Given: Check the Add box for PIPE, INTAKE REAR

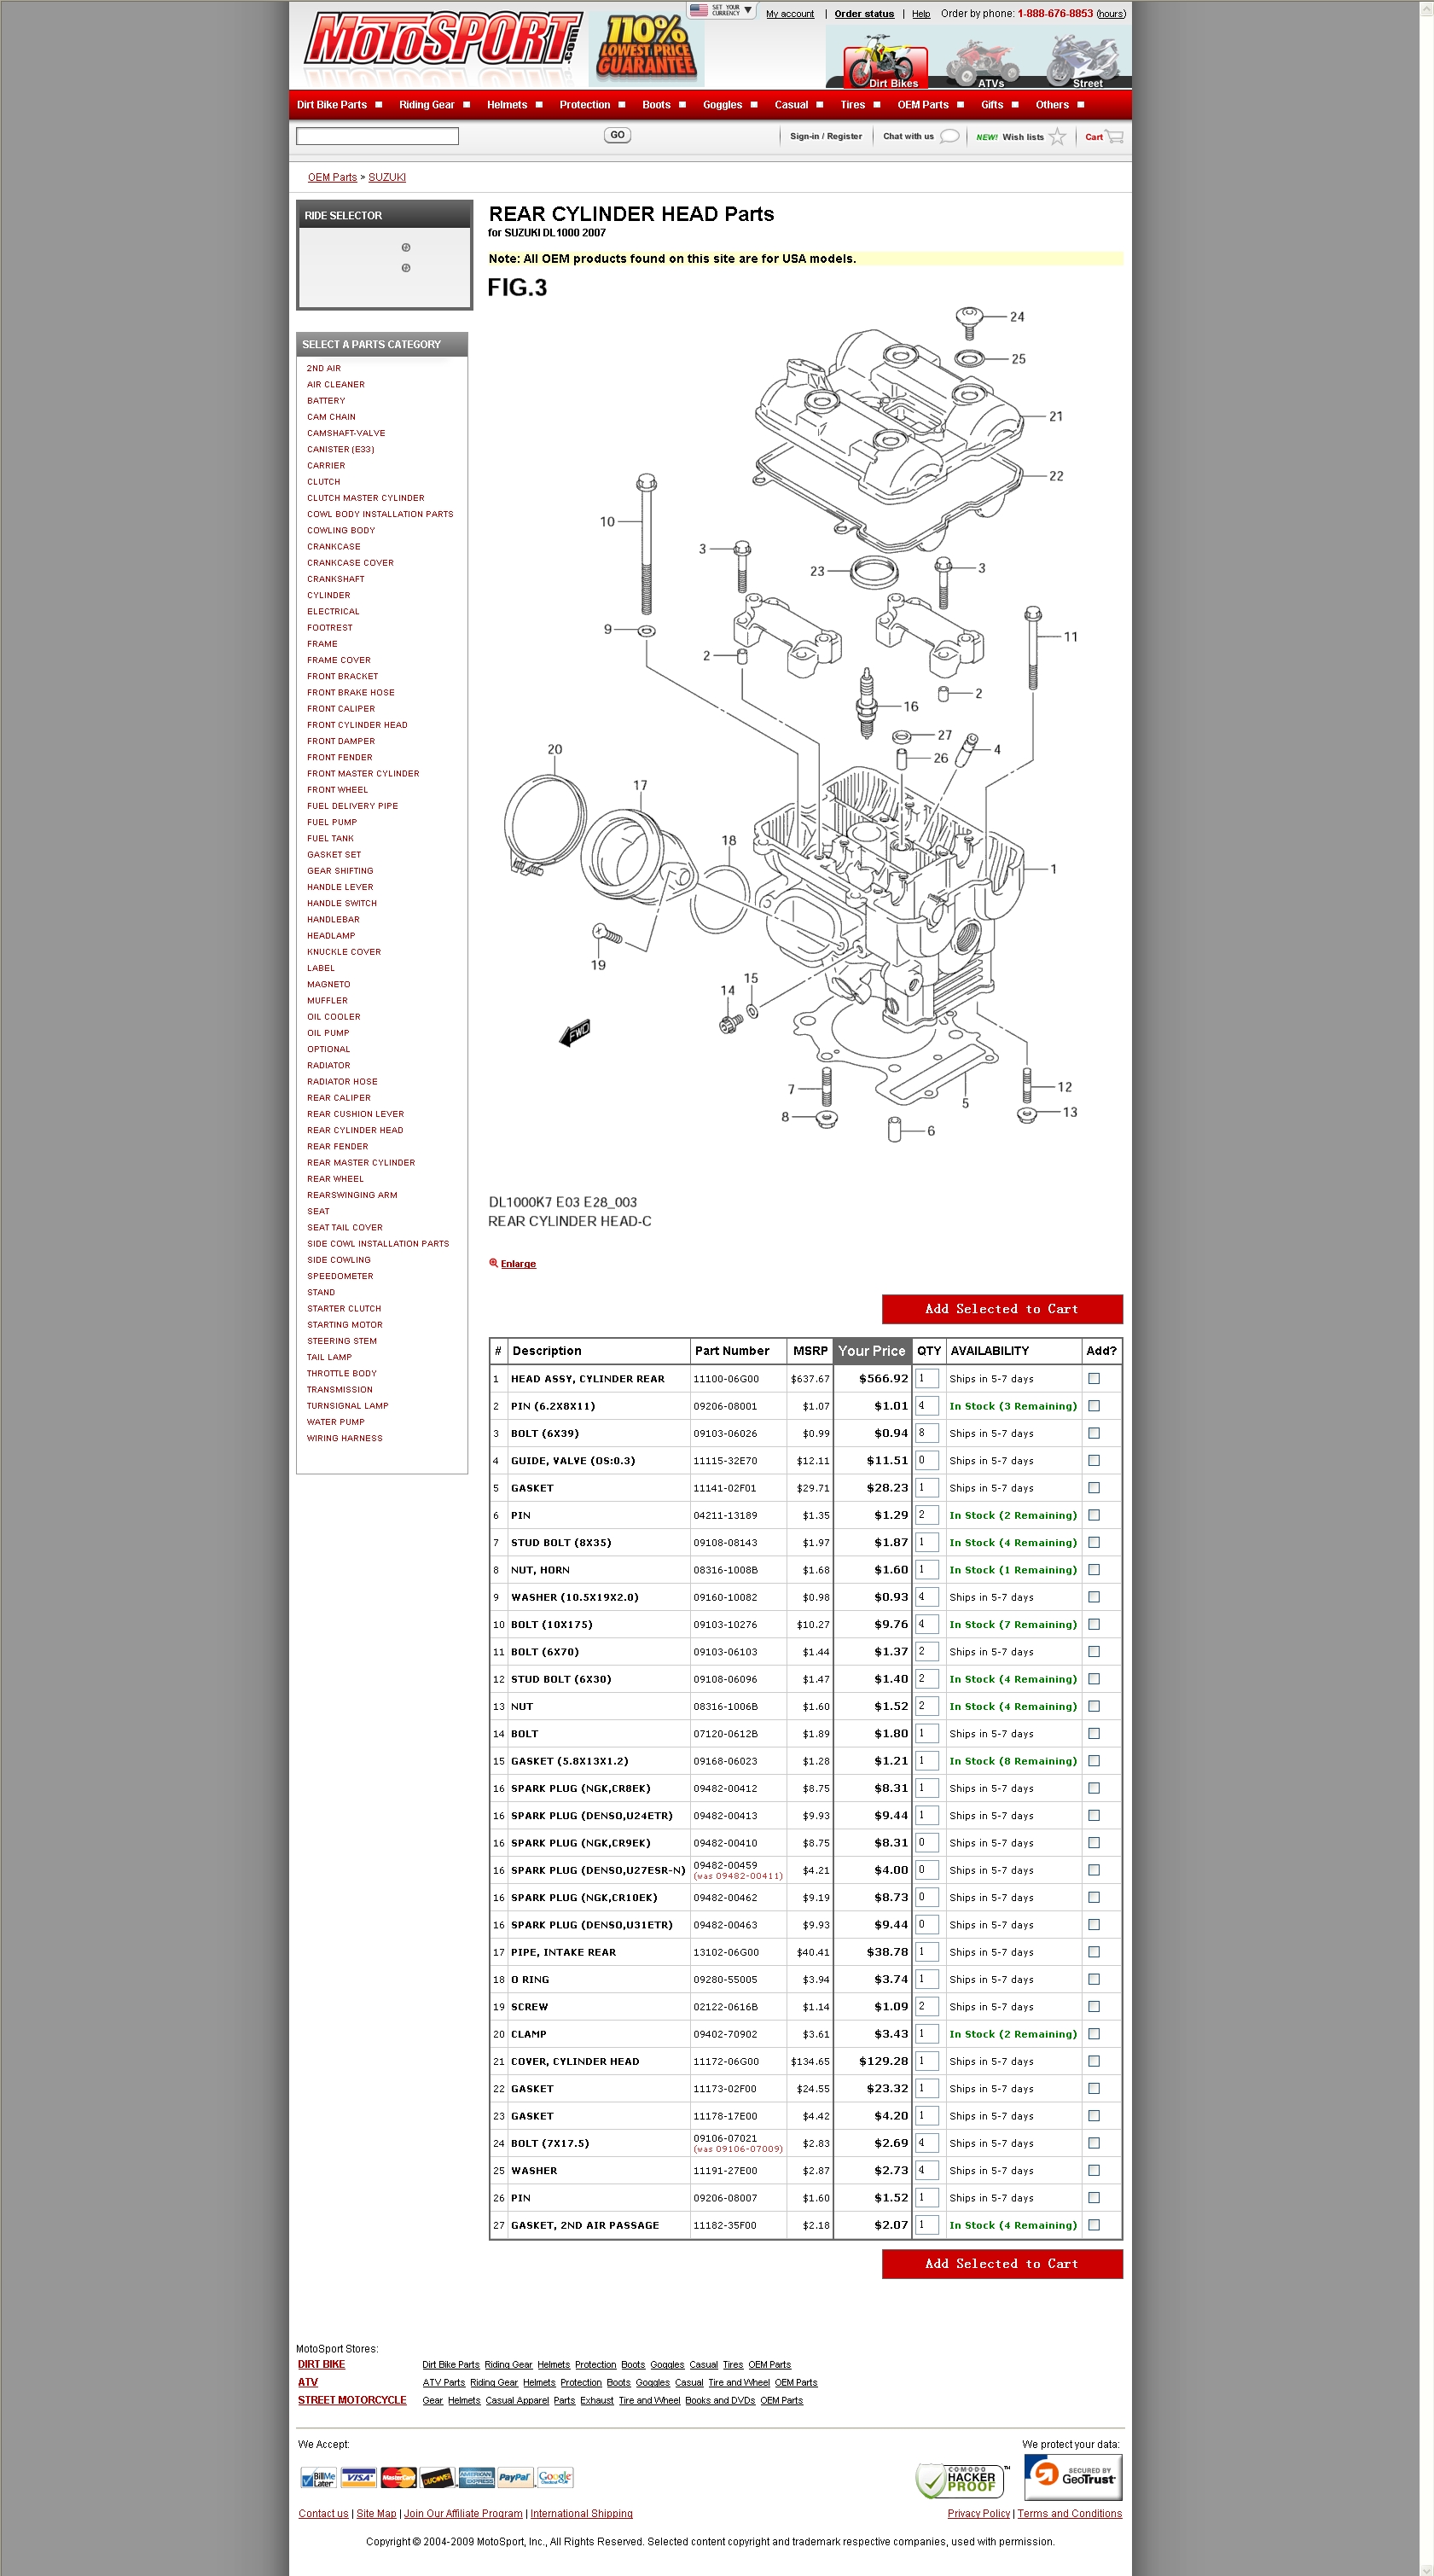Looking at the screenshot, I should [x=1094, y=1953].
